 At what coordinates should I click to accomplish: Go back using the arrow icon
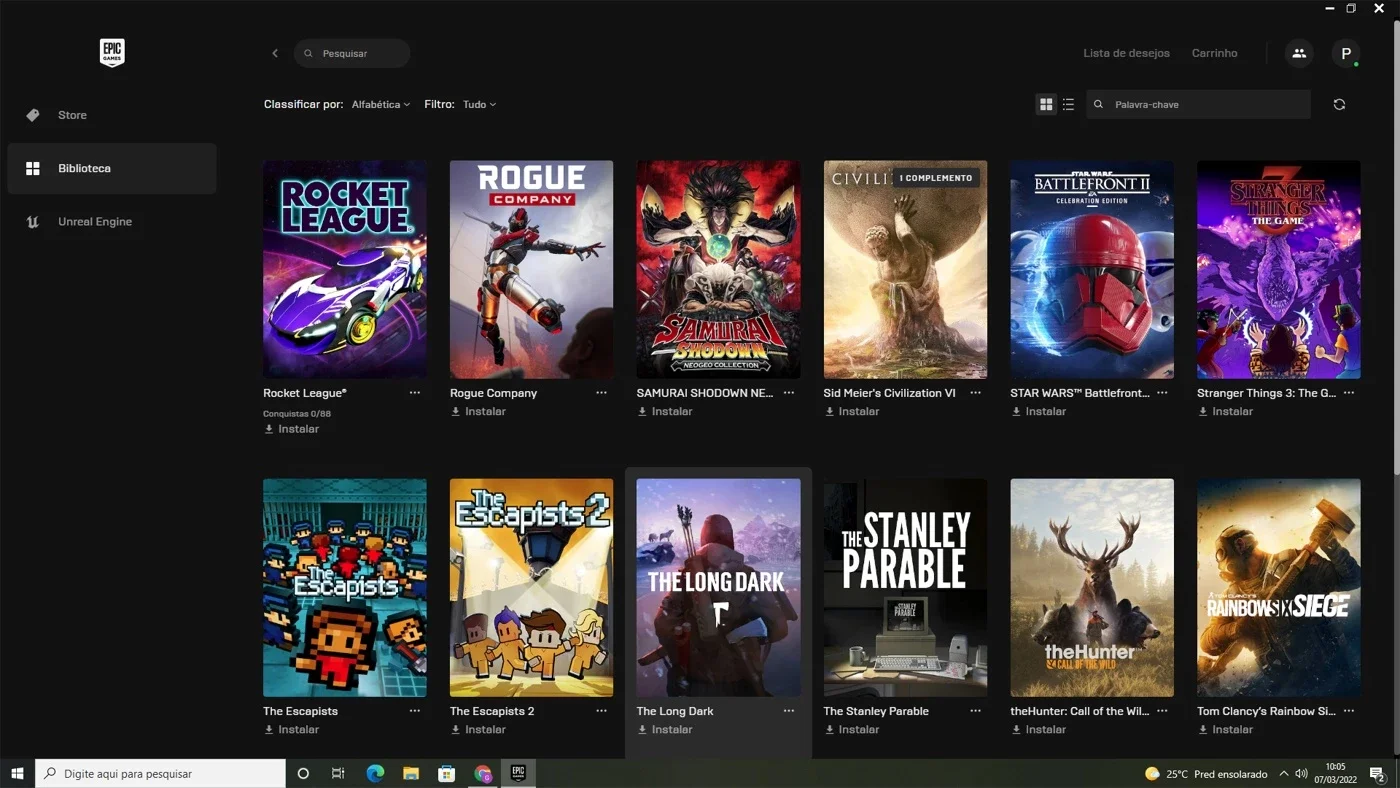coord(275,53)
